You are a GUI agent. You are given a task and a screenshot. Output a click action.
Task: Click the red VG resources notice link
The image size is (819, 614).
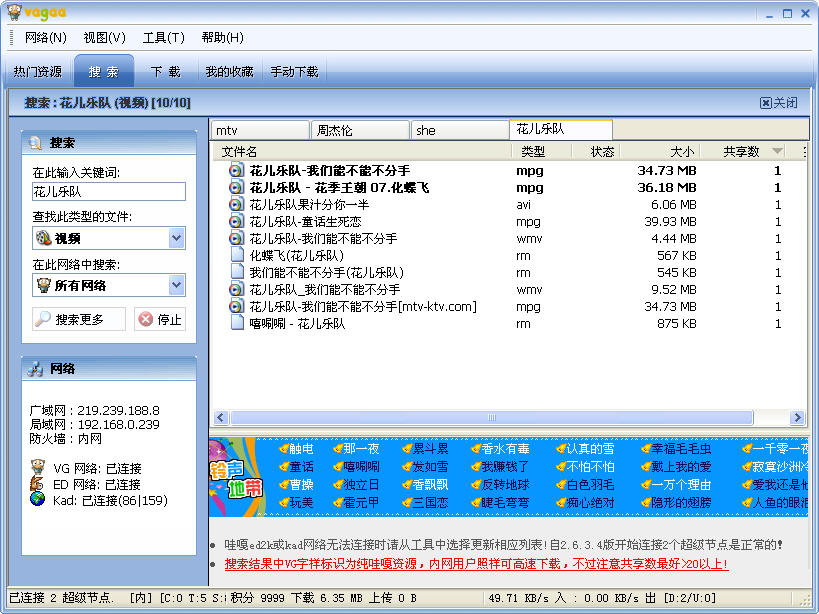coord(476,564)
